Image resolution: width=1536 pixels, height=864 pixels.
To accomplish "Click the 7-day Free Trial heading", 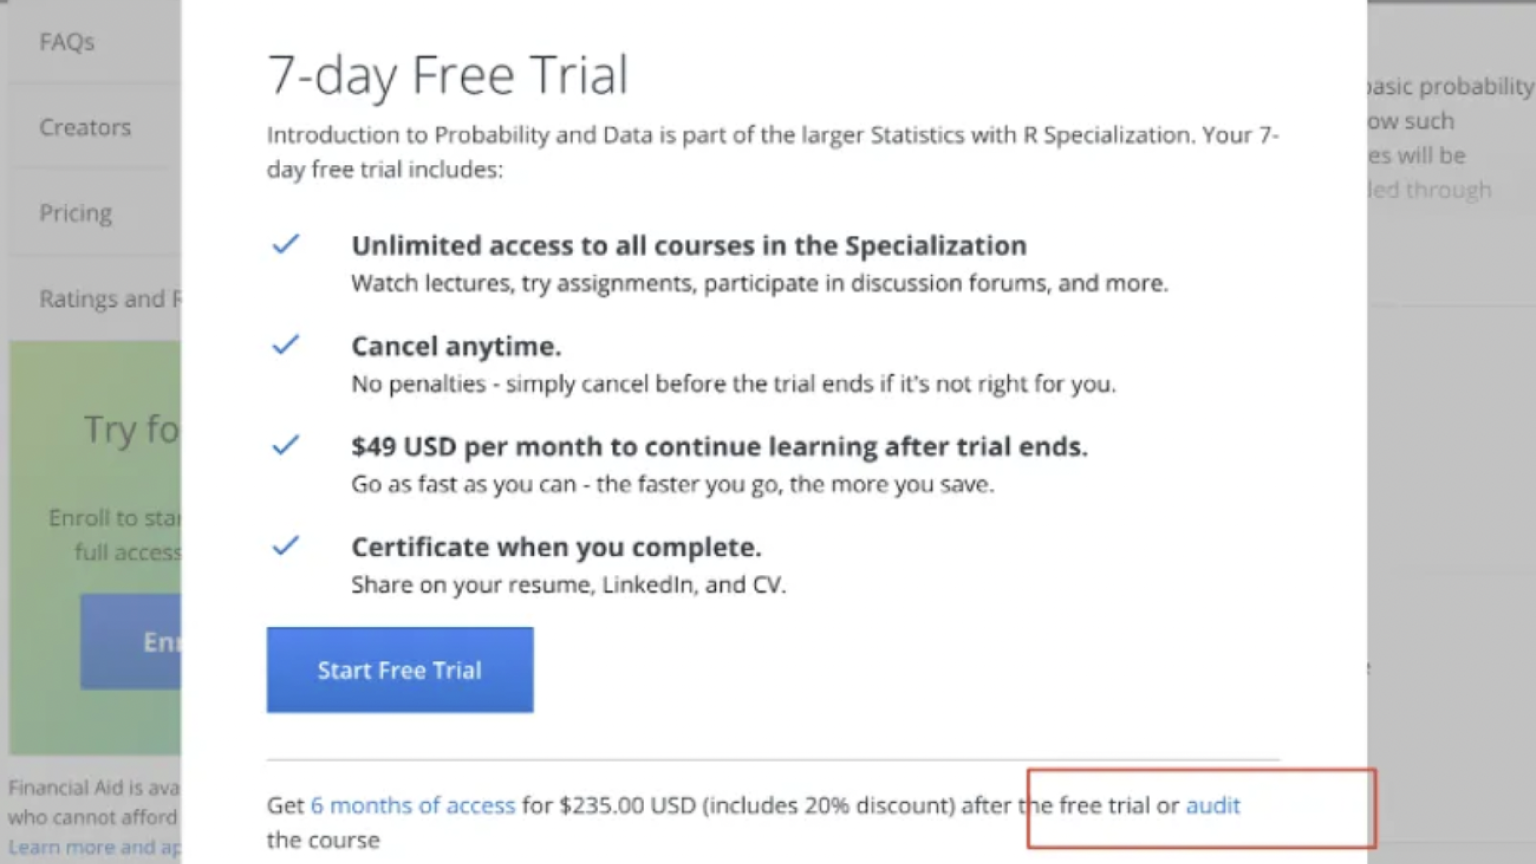I will (x=448, y=75).
